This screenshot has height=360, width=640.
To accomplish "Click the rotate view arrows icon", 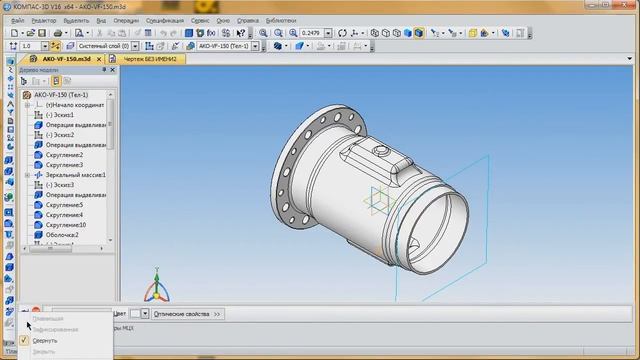I will (342, 33).
